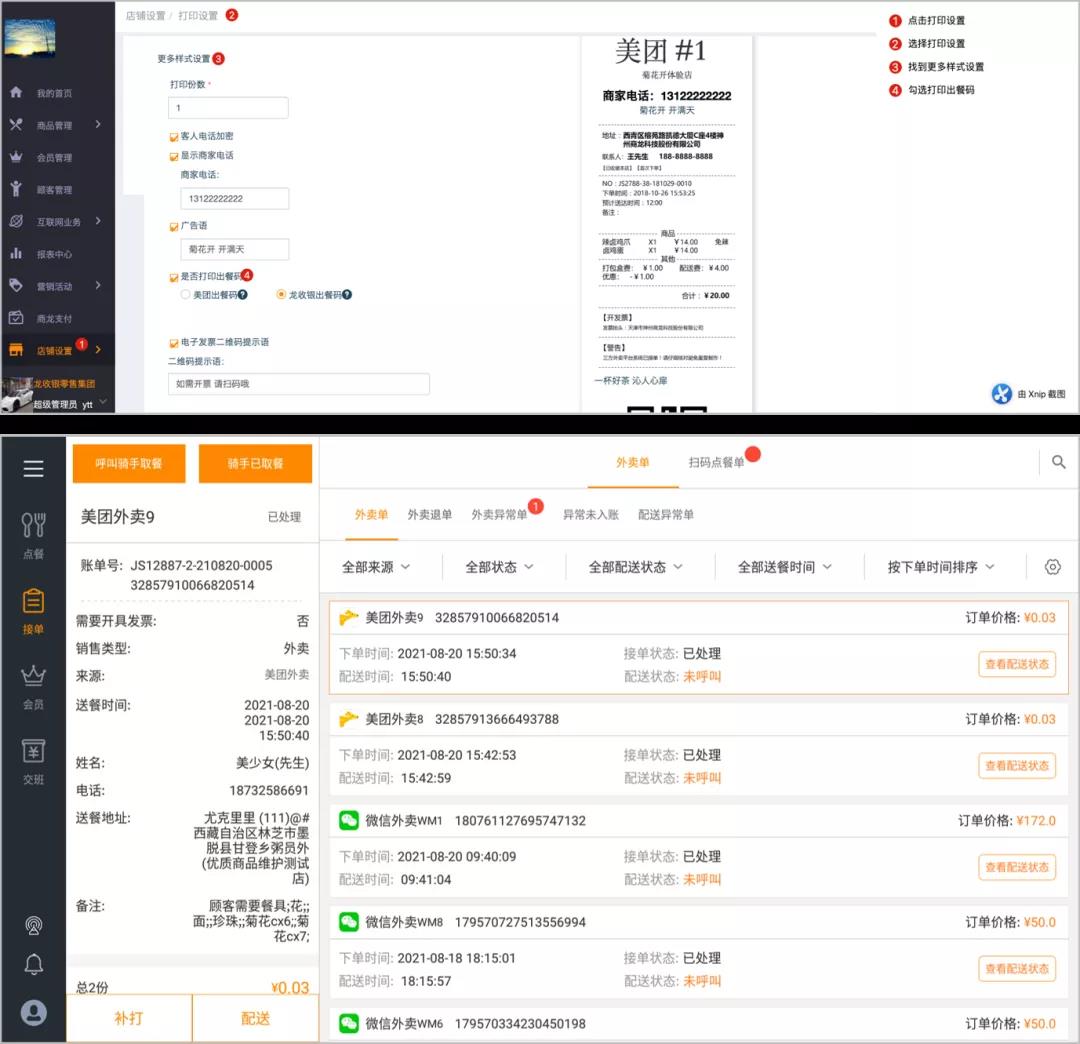Expand 商品管理 submenu arrow

(x=98, y=124)
